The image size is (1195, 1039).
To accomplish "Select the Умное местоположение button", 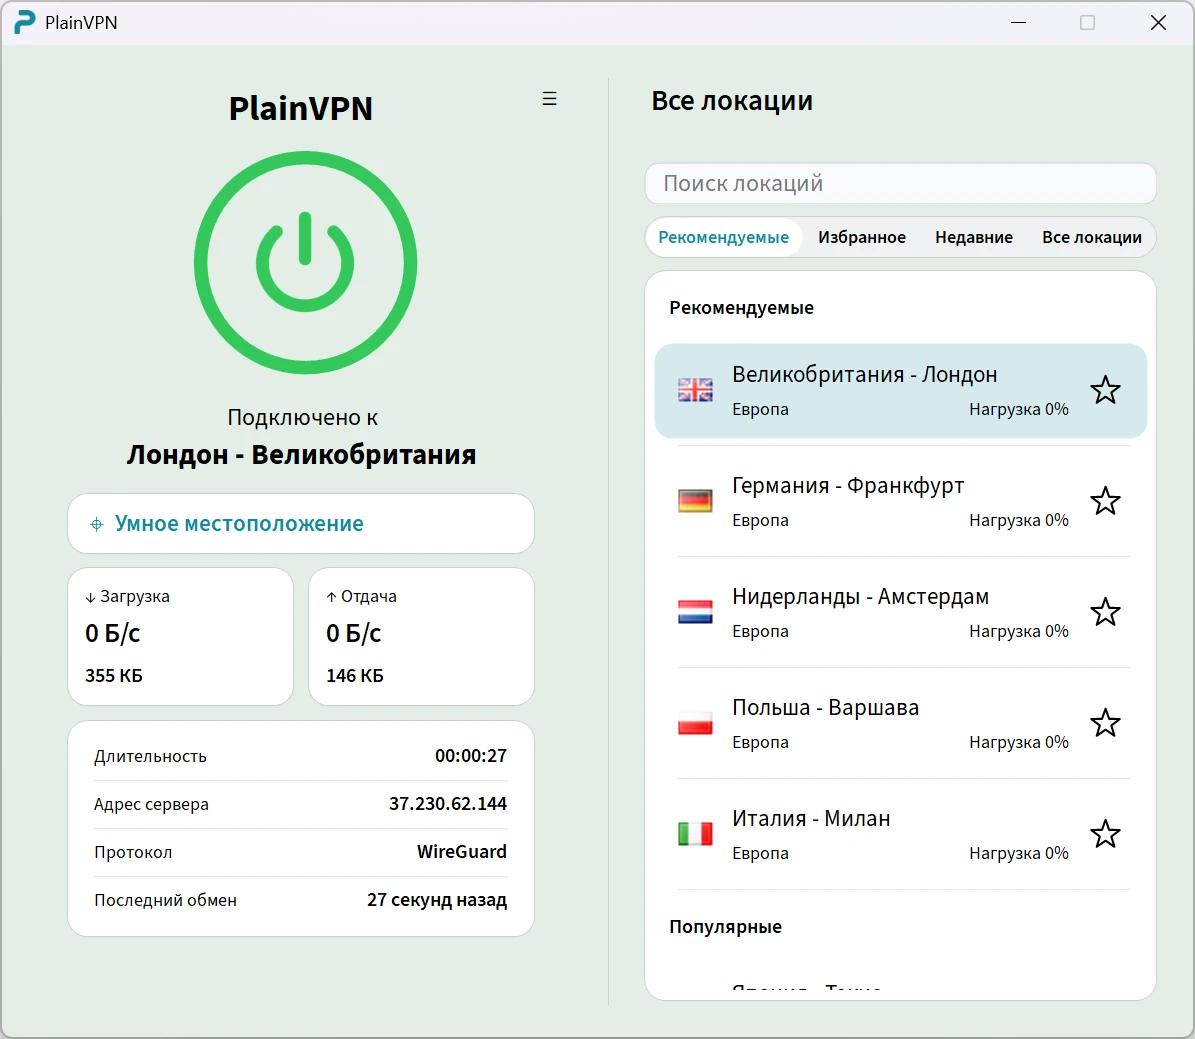I will tap(301, 524).
